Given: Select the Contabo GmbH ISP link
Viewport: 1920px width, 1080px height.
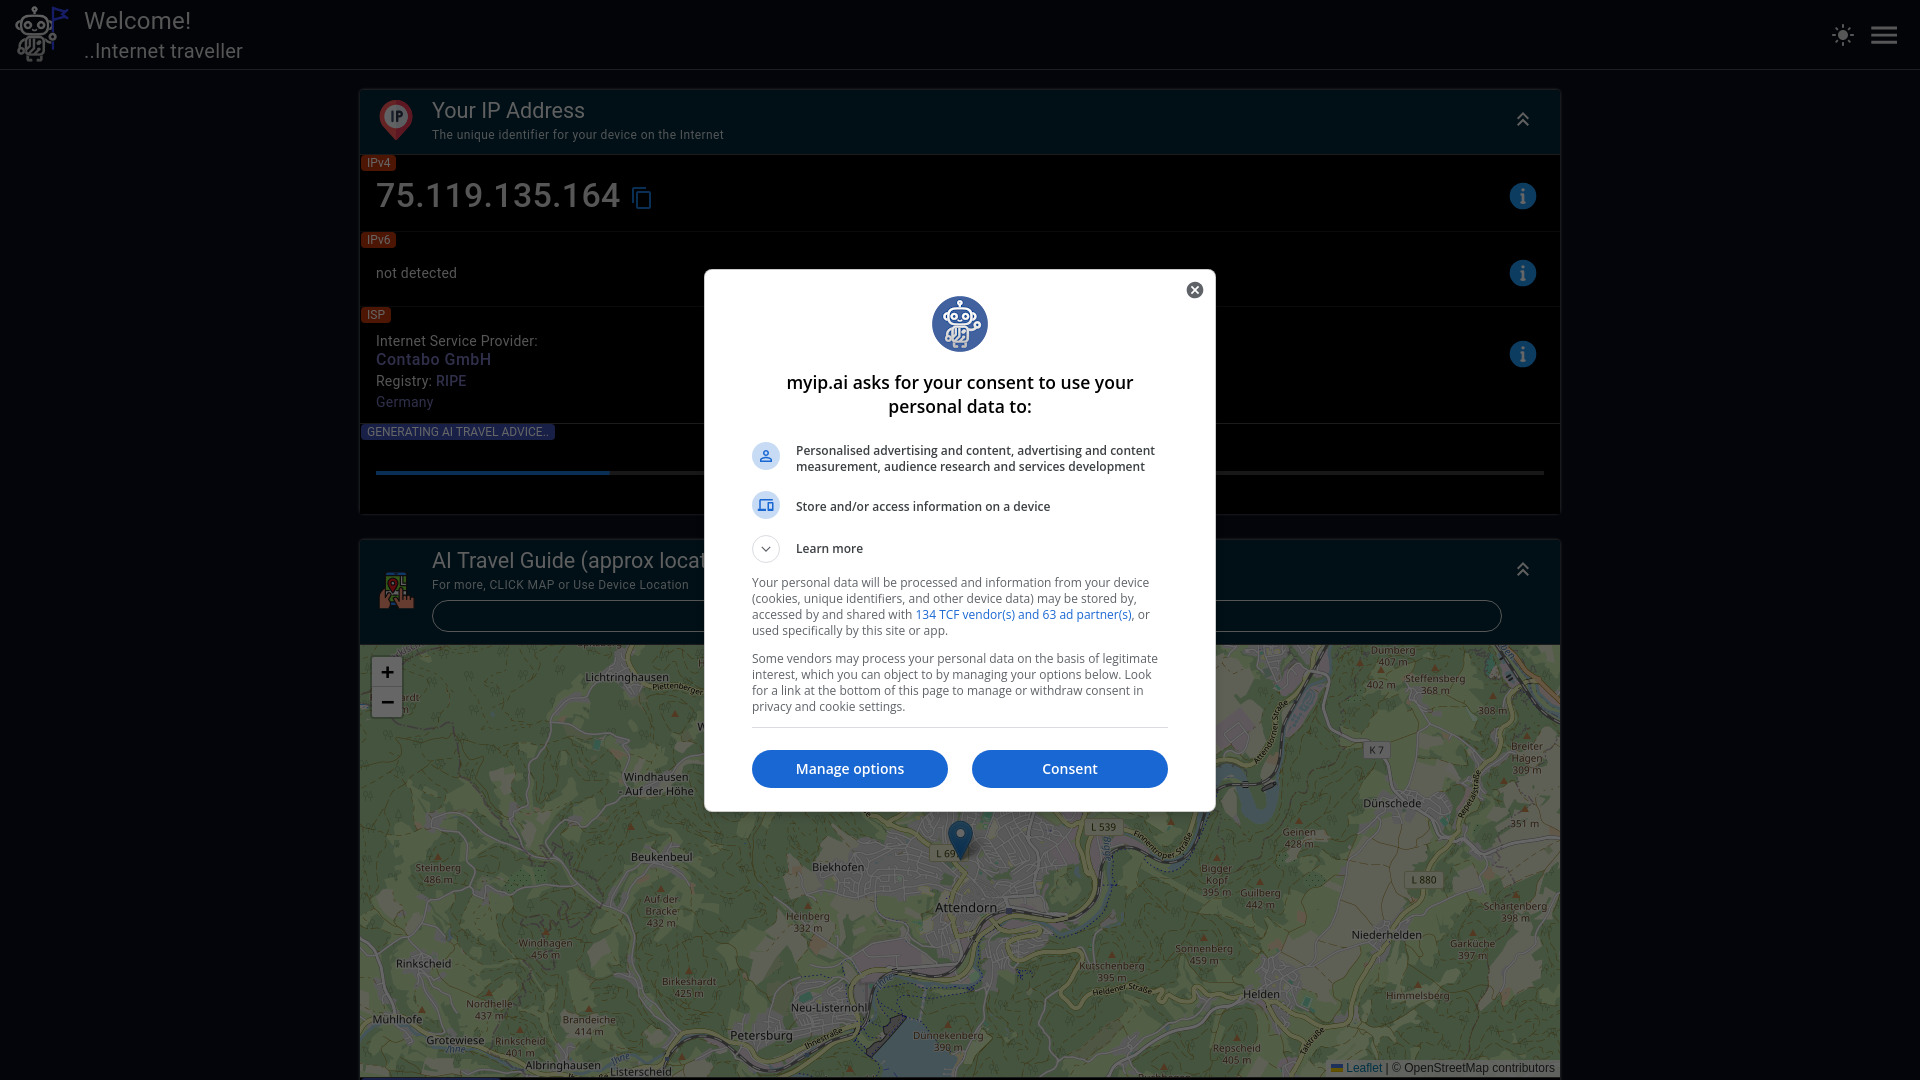Looking at the screenshot, I should pos(434,360).
